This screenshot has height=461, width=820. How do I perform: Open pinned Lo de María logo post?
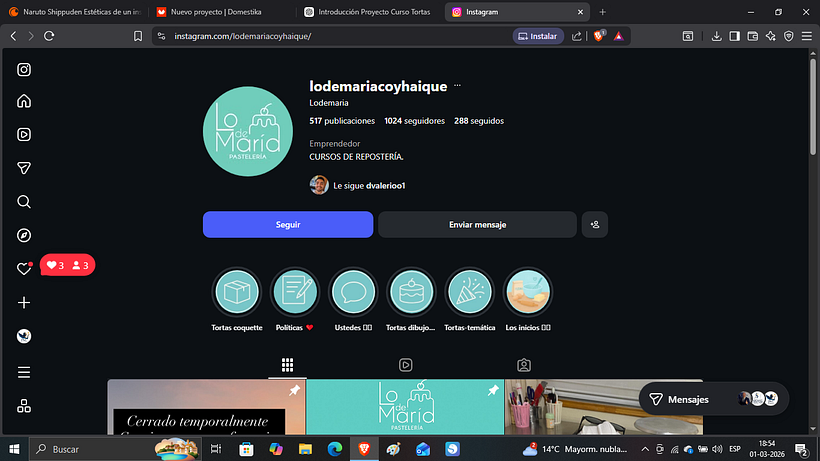tap(405, 407)
